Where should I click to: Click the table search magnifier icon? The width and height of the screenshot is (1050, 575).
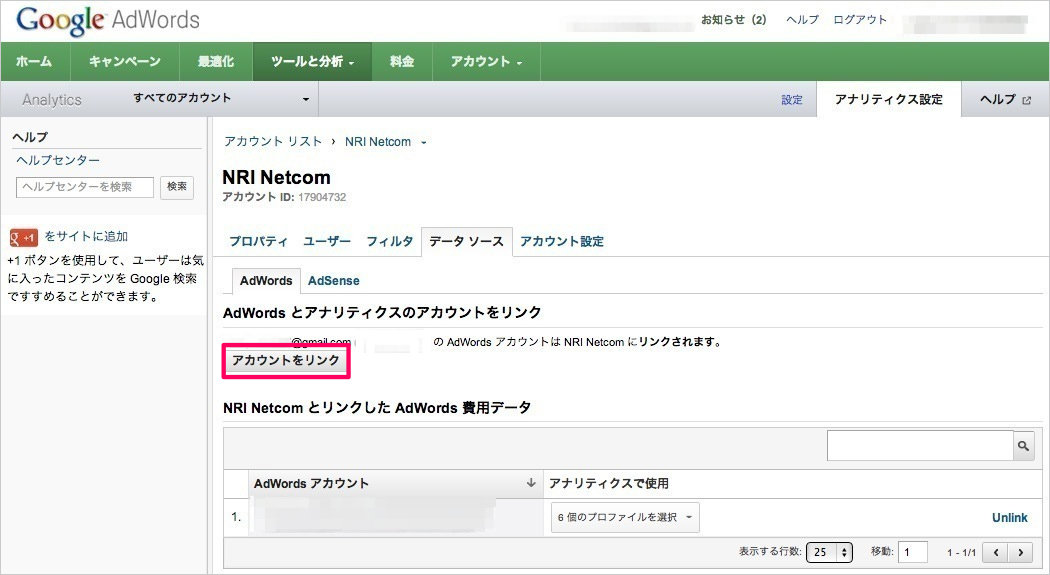pyautogui.click(x=1023, y=446)
